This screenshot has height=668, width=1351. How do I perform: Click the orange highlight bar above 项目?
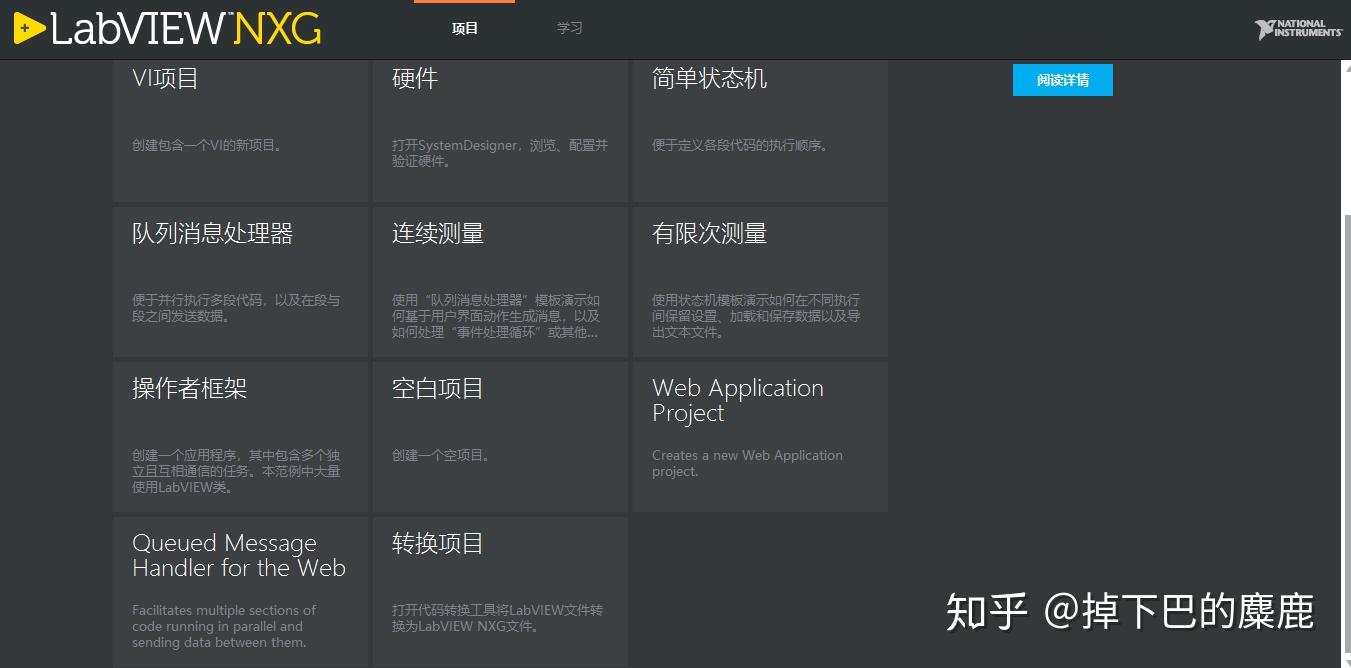[464, 3]
